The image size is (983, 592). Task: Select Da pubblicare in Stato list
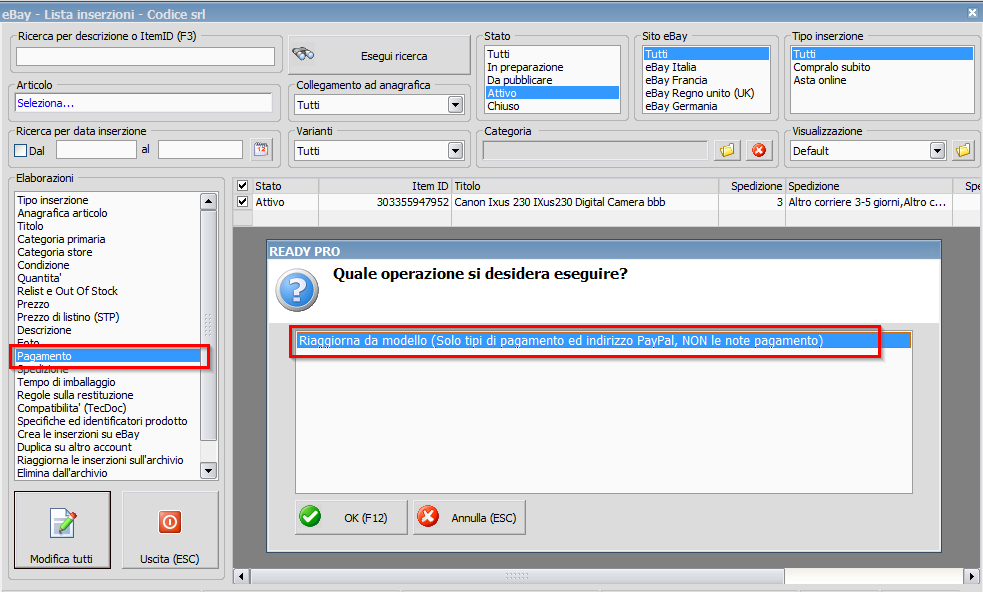(552, 80)
